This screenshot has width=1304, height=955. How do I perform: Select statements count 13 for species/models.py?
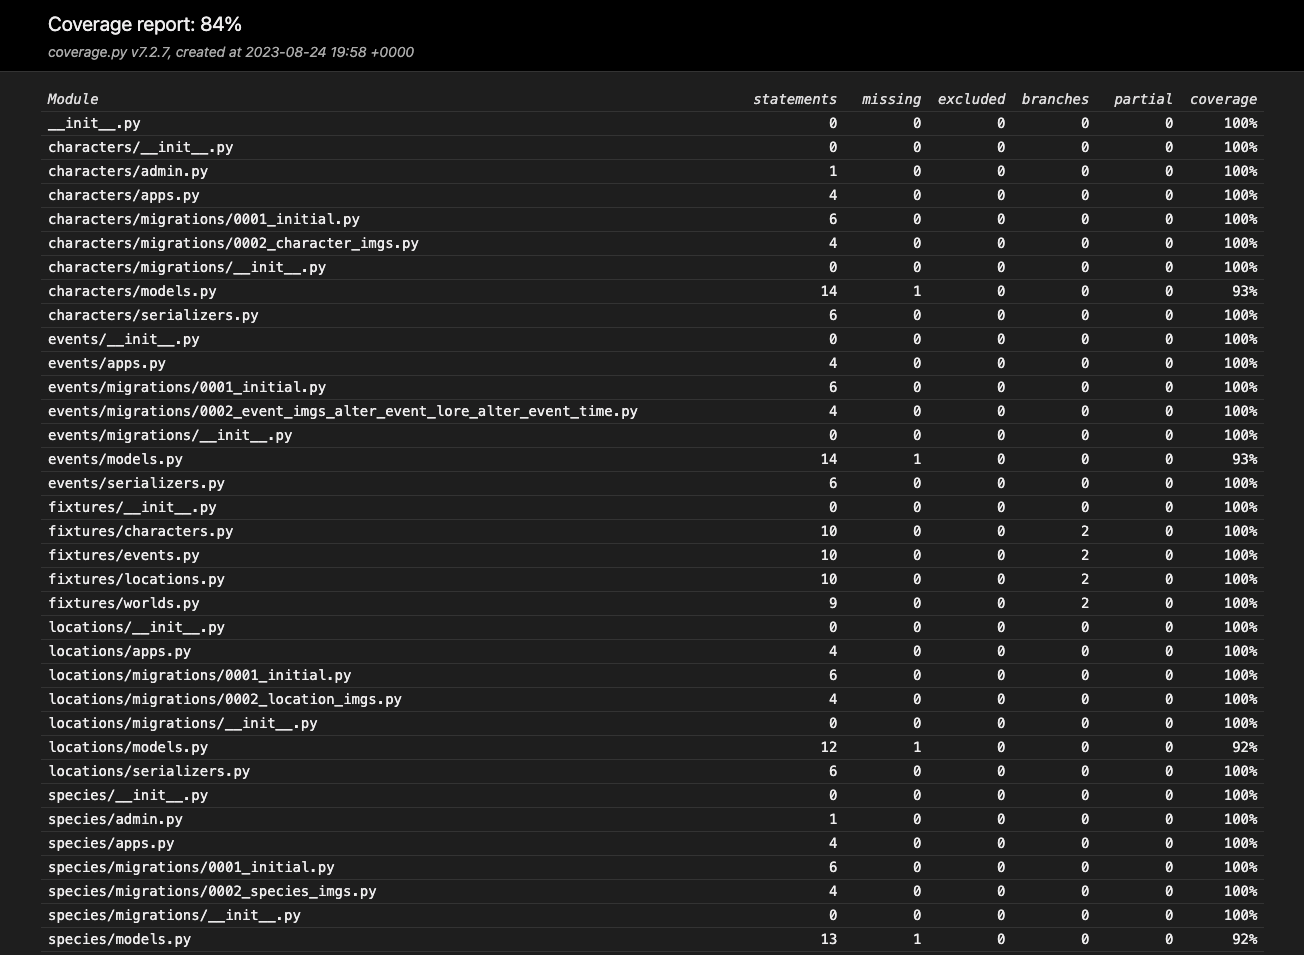click(x=829, y=939)
